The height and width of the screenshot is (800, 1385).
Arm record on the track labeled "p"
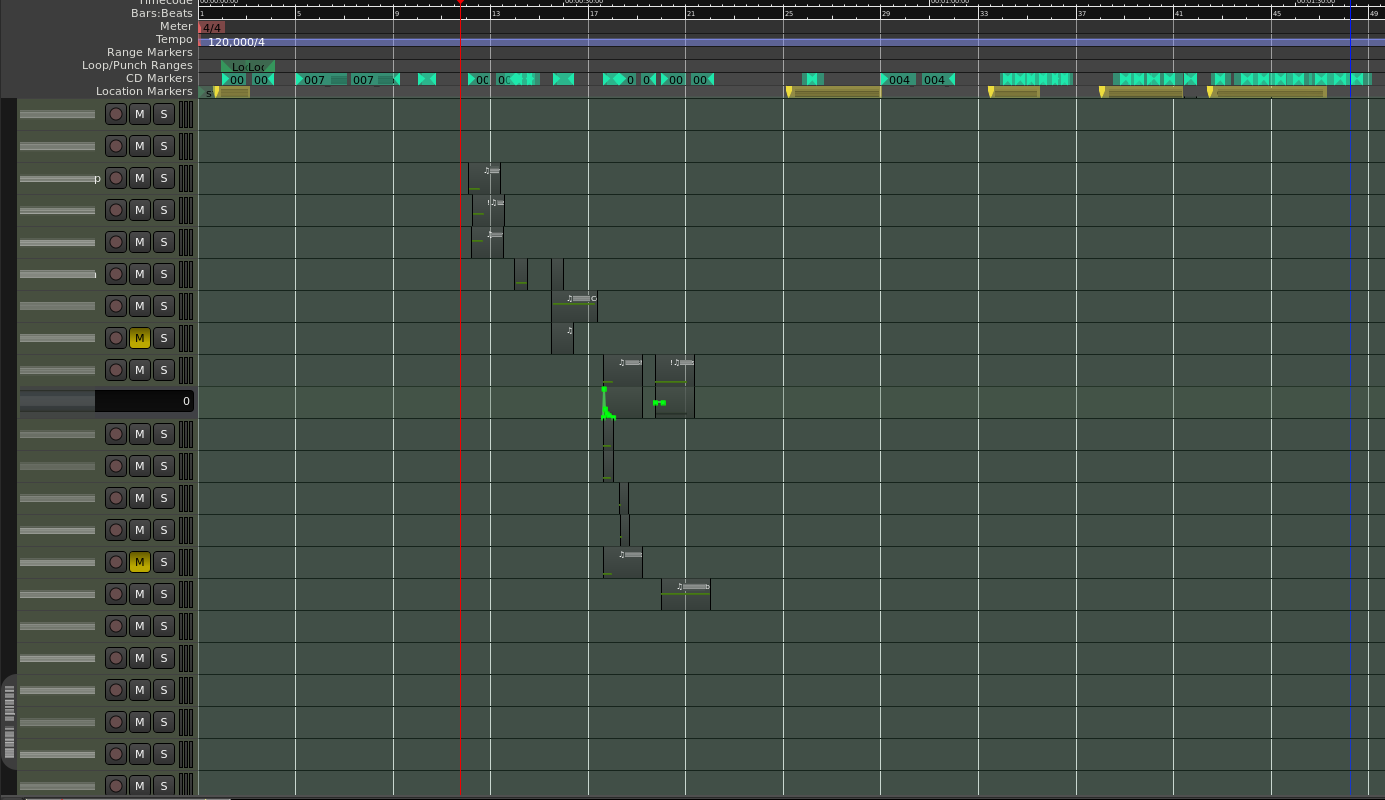[116, 178]
